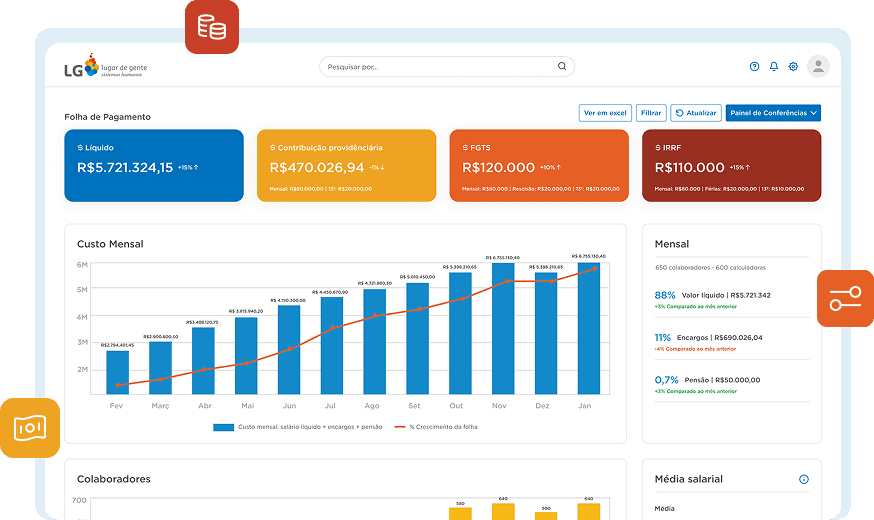The width and height of the screenshot is (874, 520).
Task: Click the Média salarial info icon
Action: point(804,479)
